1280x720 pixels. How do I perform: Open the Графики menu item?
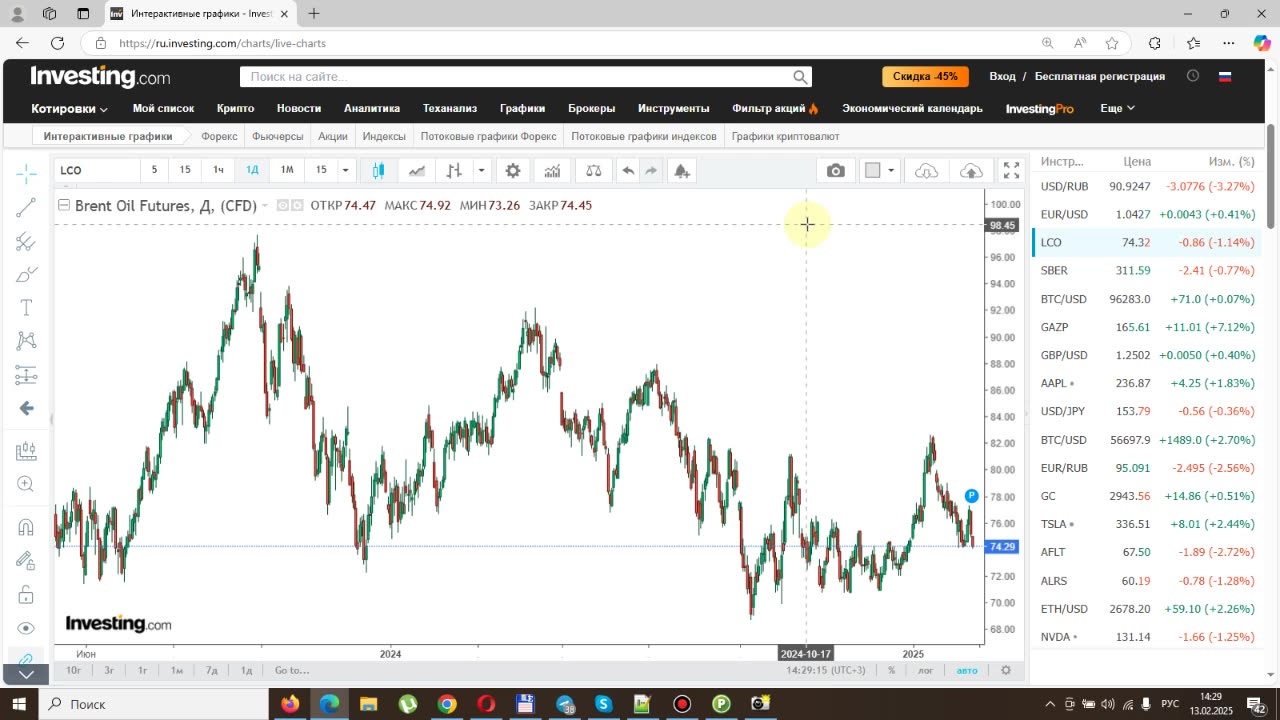click(x=522, y=108)
